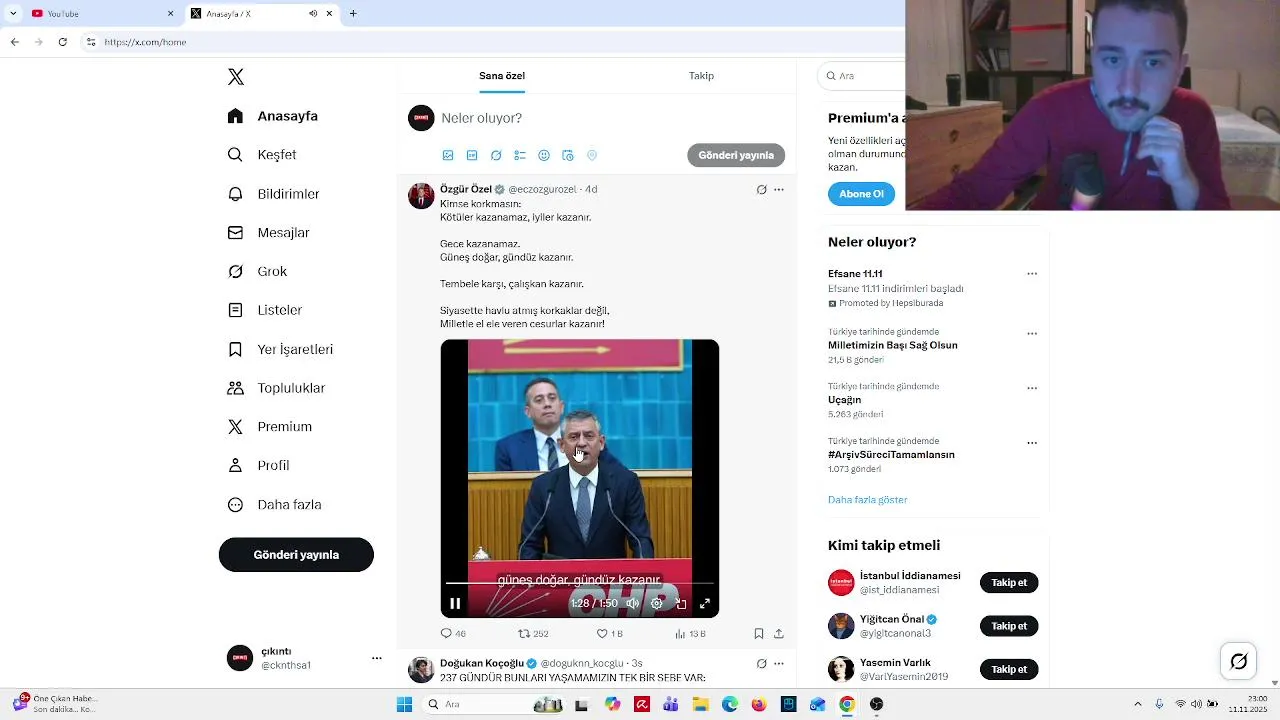The width and height of the screenshot is (1280, 720).
Task: Open trend Milletimizin Başı Sağ Olsun
Action: (x=893, y=346)
